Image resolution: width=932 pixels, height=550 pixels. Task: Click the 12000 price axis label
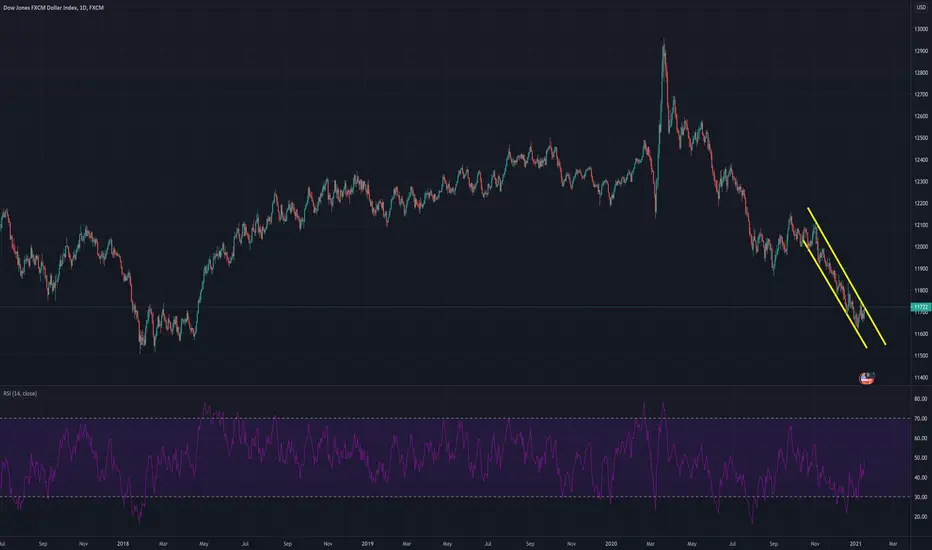(921, 247)
